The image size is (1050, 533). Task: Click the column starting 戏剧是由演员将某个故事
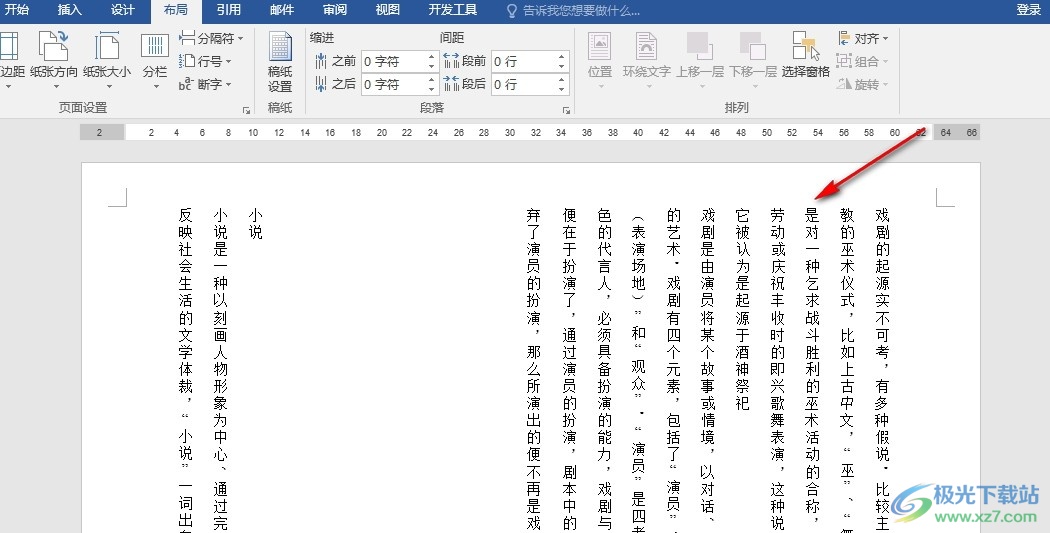707,370
